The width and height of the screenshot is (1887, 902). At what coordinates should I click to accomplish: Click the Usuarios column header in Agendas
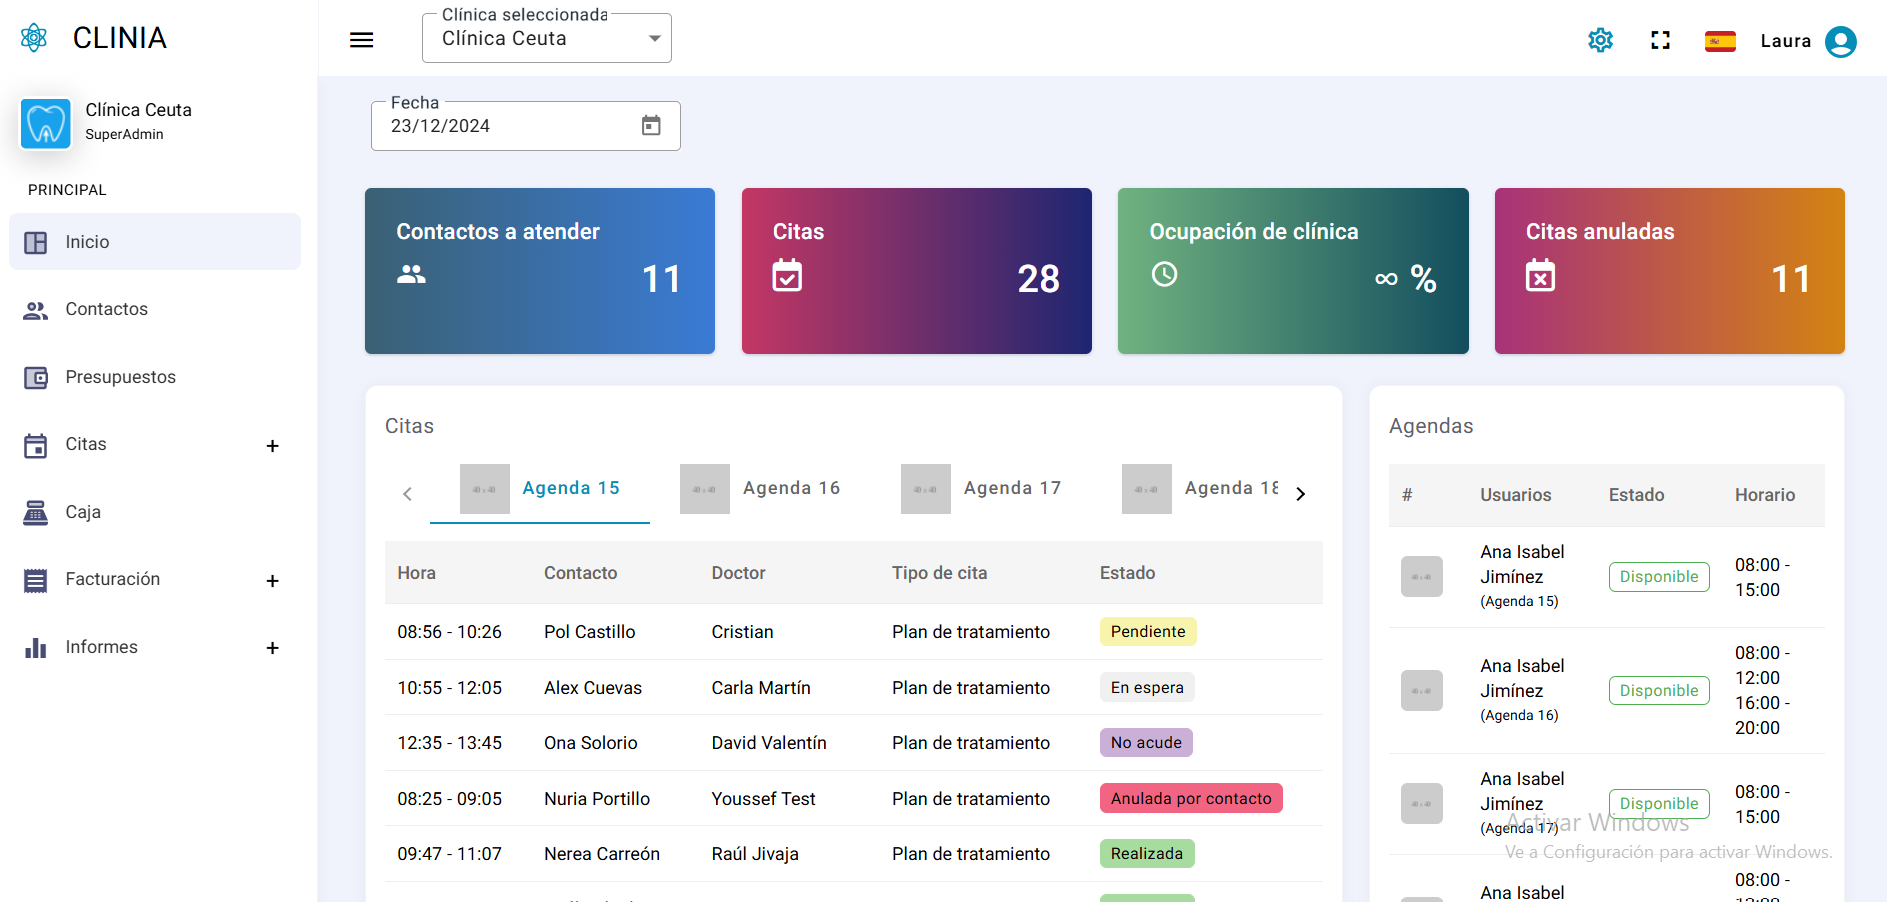[1516, 495]
